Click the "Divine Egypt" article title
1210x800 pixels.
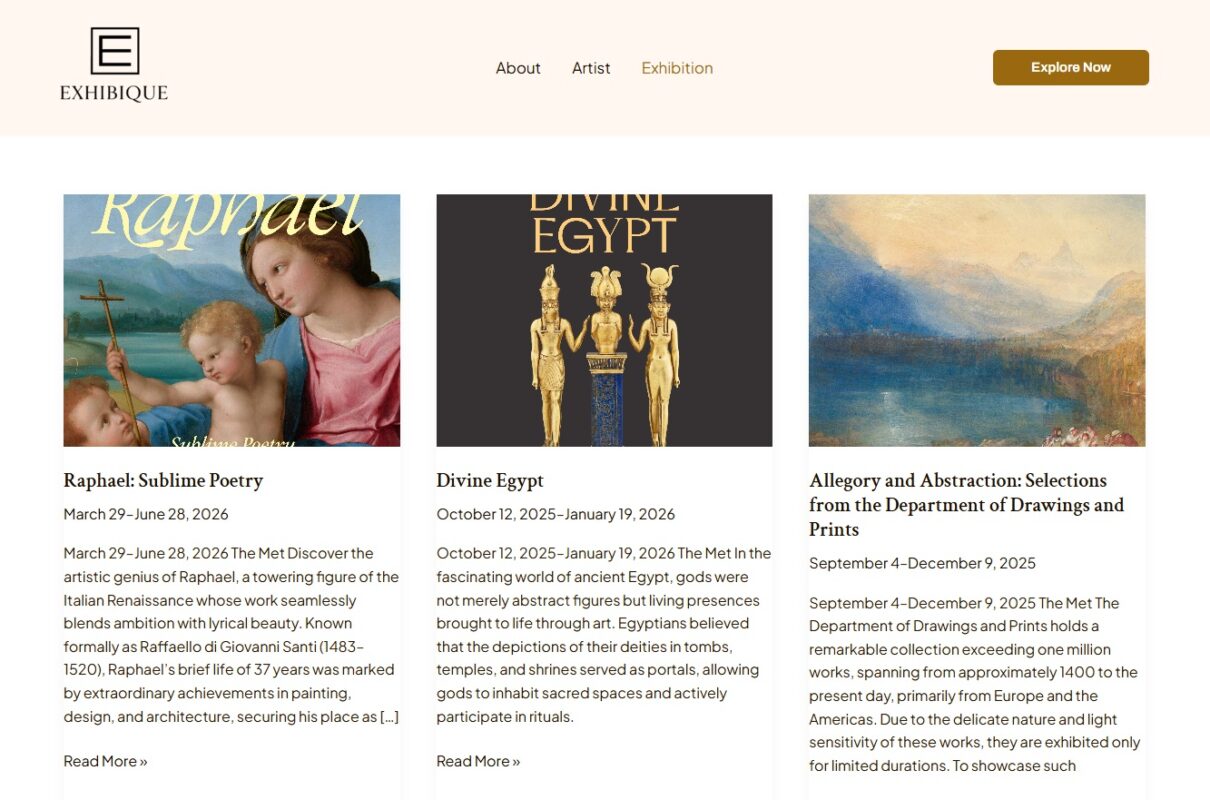click(490, 481)
